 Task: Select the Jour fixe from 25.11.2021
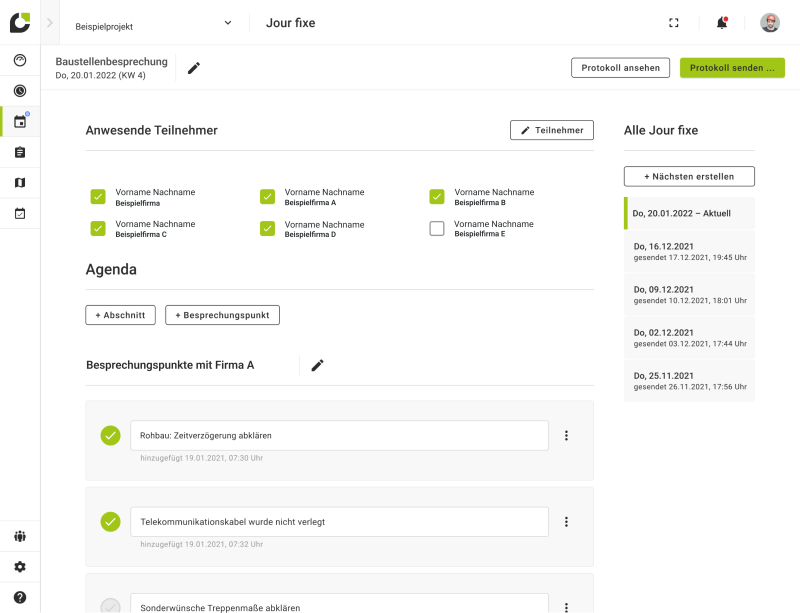[x=689, y=380]
